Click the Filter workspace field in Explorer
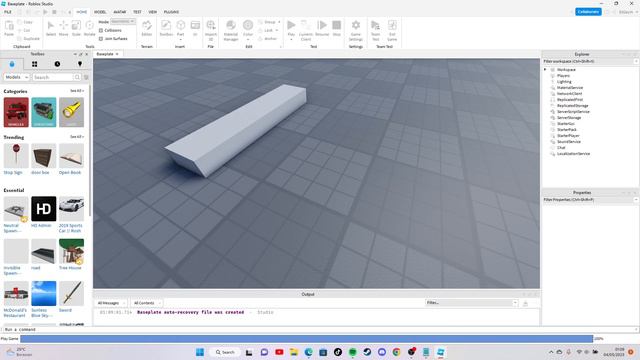Image resolution: width=640 pixels, height=360 pixels. (x=588, y=61)
